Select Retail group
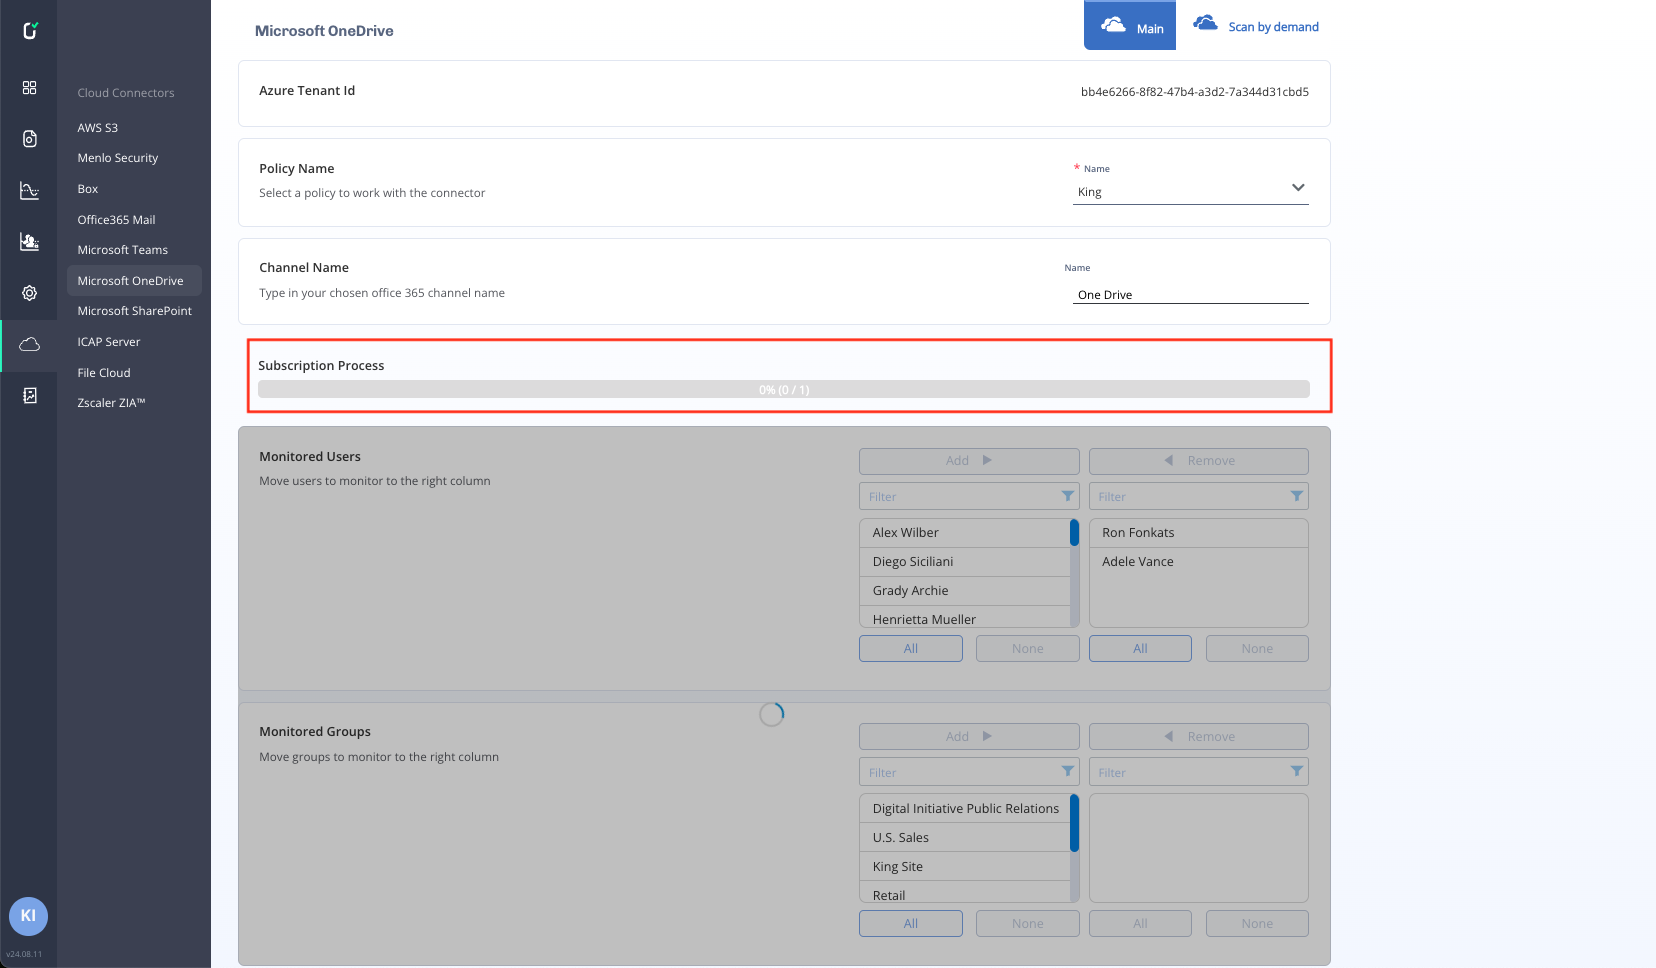Image resolution: width=1656 pixels, height=968 pixels. (965, 894)
